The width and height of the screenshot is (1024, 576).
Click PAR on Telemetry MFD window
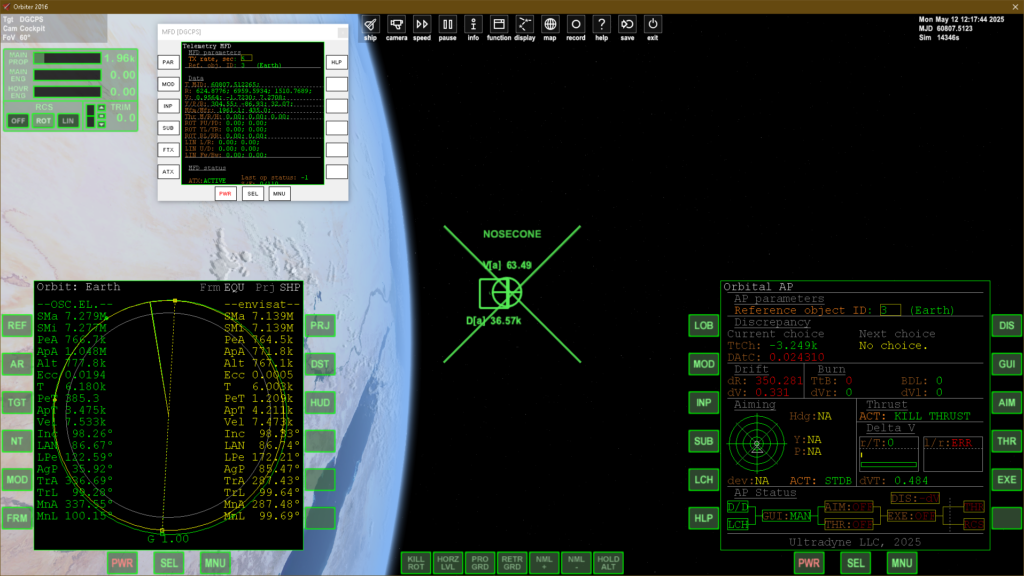point(168,62)
